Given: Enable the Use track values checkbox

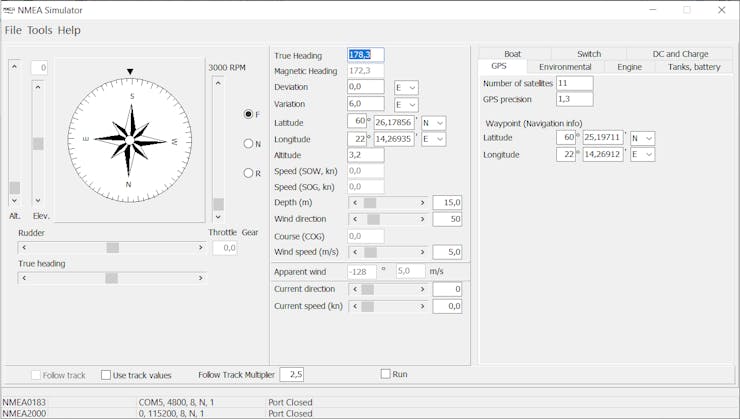Looking at the screenshot, I should click(x=106, y=375).
